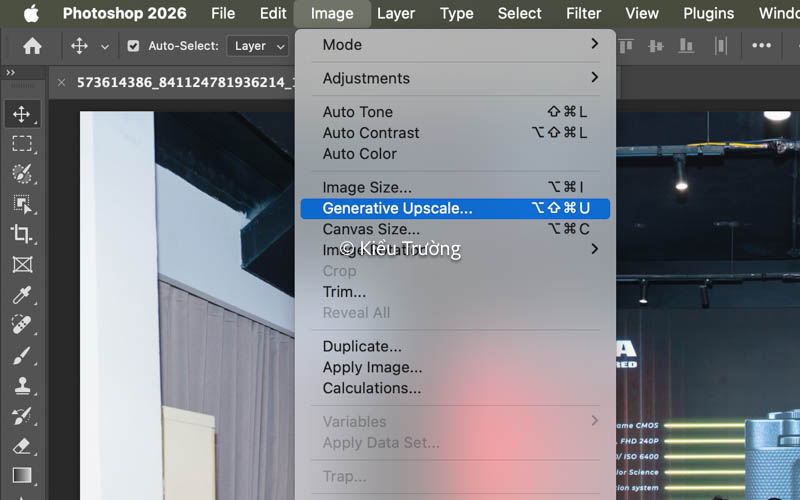This screenshot has width=800, height=500.
Task: Toggle the Auto-Select checkbox
Action: tap(133, 46)
